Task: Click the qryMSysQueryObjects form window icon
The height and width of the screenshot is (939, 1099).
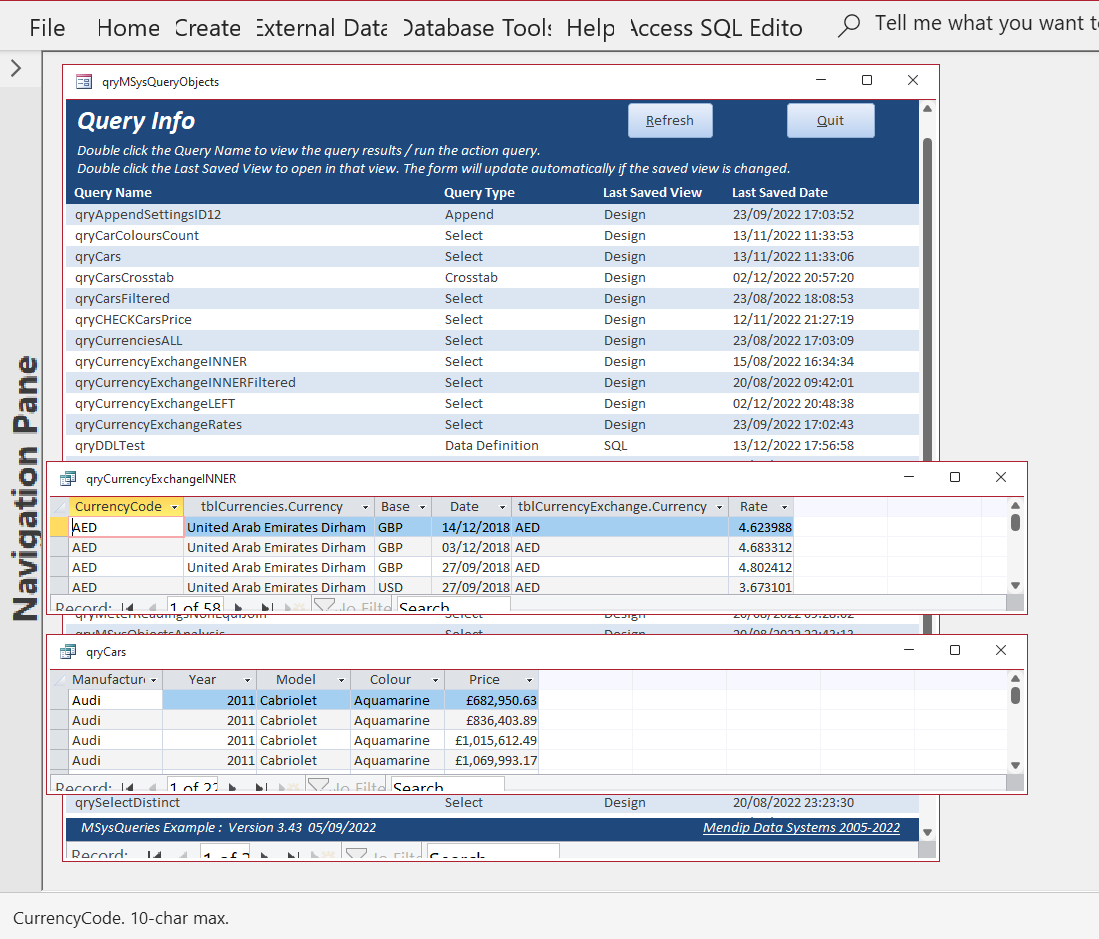Action: click(83, 82)
